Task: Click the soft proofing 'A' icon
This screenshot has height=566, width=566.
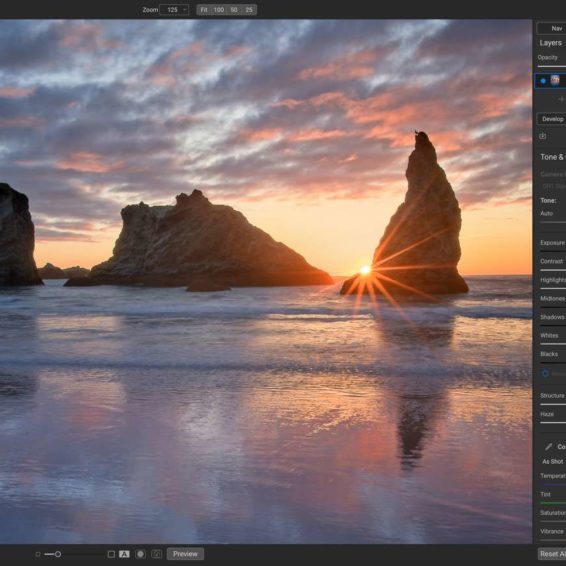Action: click(x=124, y=554)
